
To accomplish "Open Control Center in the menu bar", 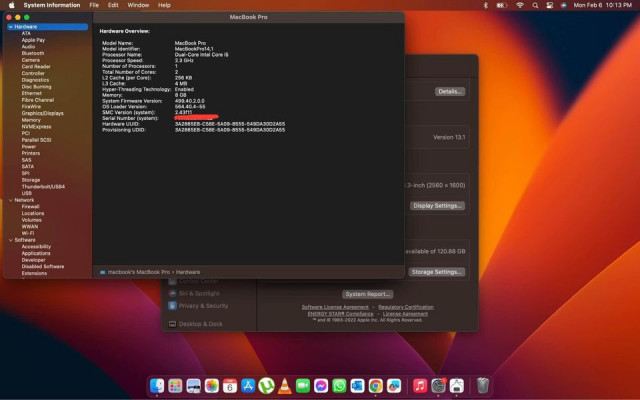I will click(550, 5).
